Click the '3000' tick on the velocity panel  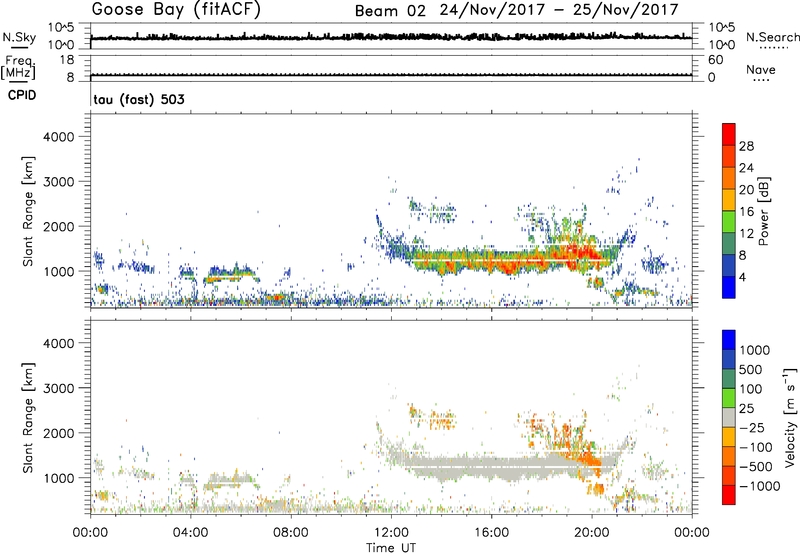pos(59,388)
